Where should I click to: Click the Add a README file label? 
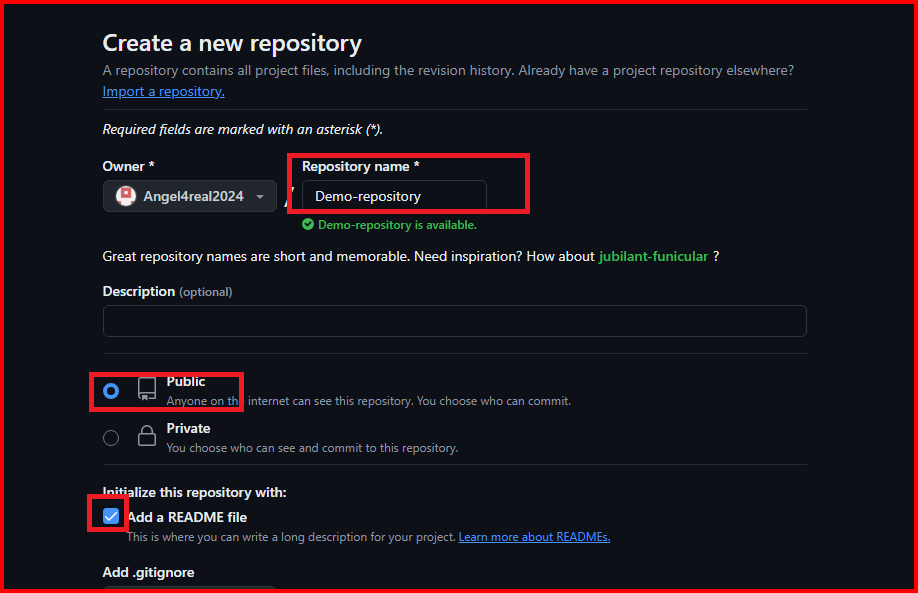(x=187, y=517)
